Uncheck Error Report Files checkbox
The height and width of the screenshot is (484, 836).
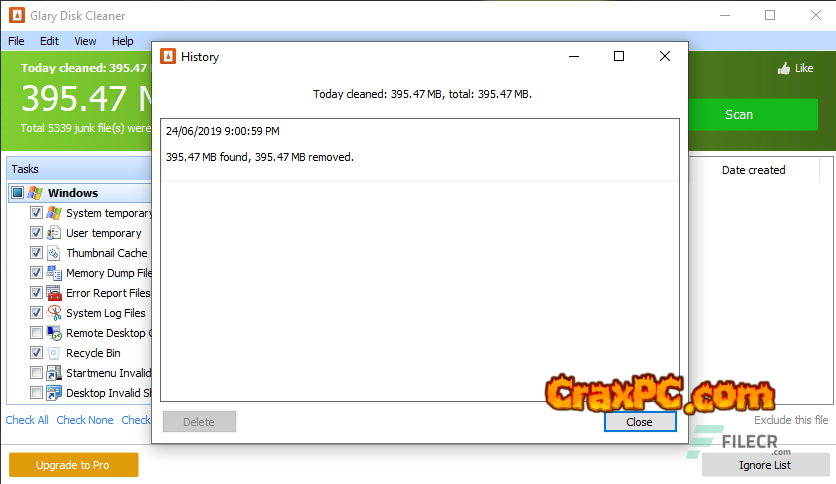point(36,293)
